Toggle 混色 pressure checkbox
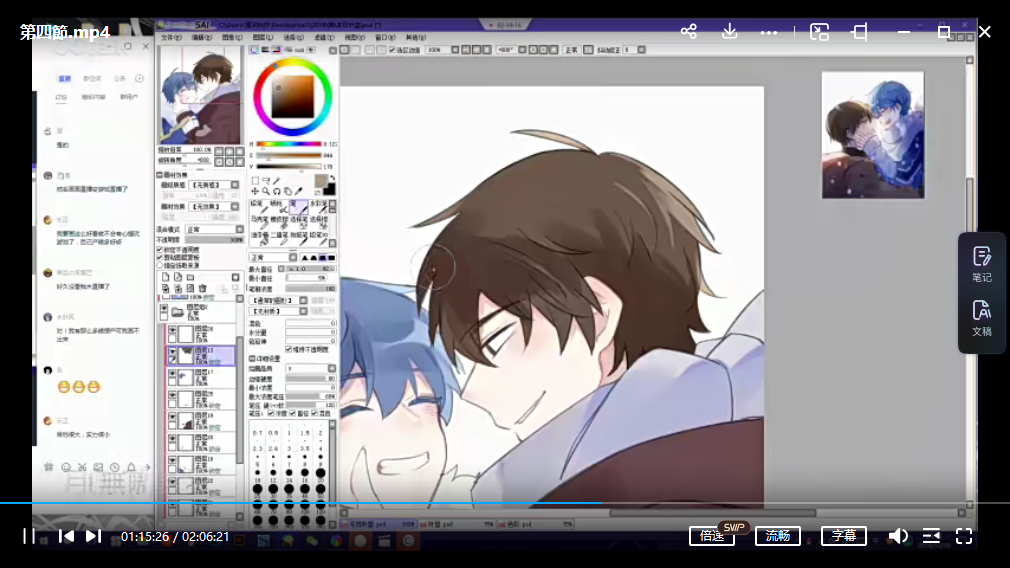 click(x=314, y=413)
